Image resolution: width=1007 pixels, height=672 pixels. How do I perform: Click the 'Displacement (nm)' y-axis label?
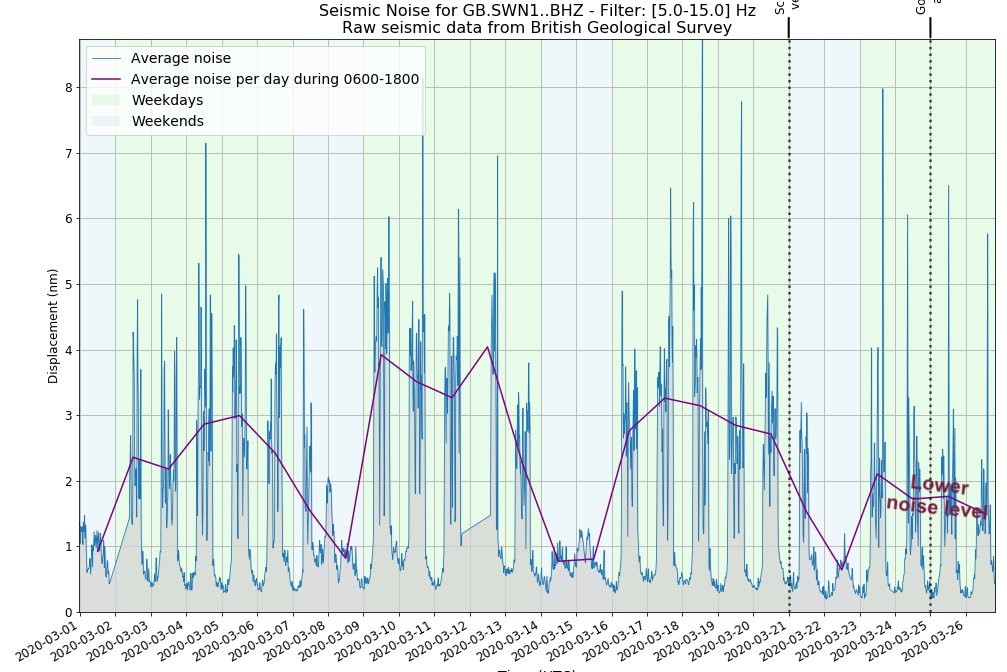coord(53,326)
